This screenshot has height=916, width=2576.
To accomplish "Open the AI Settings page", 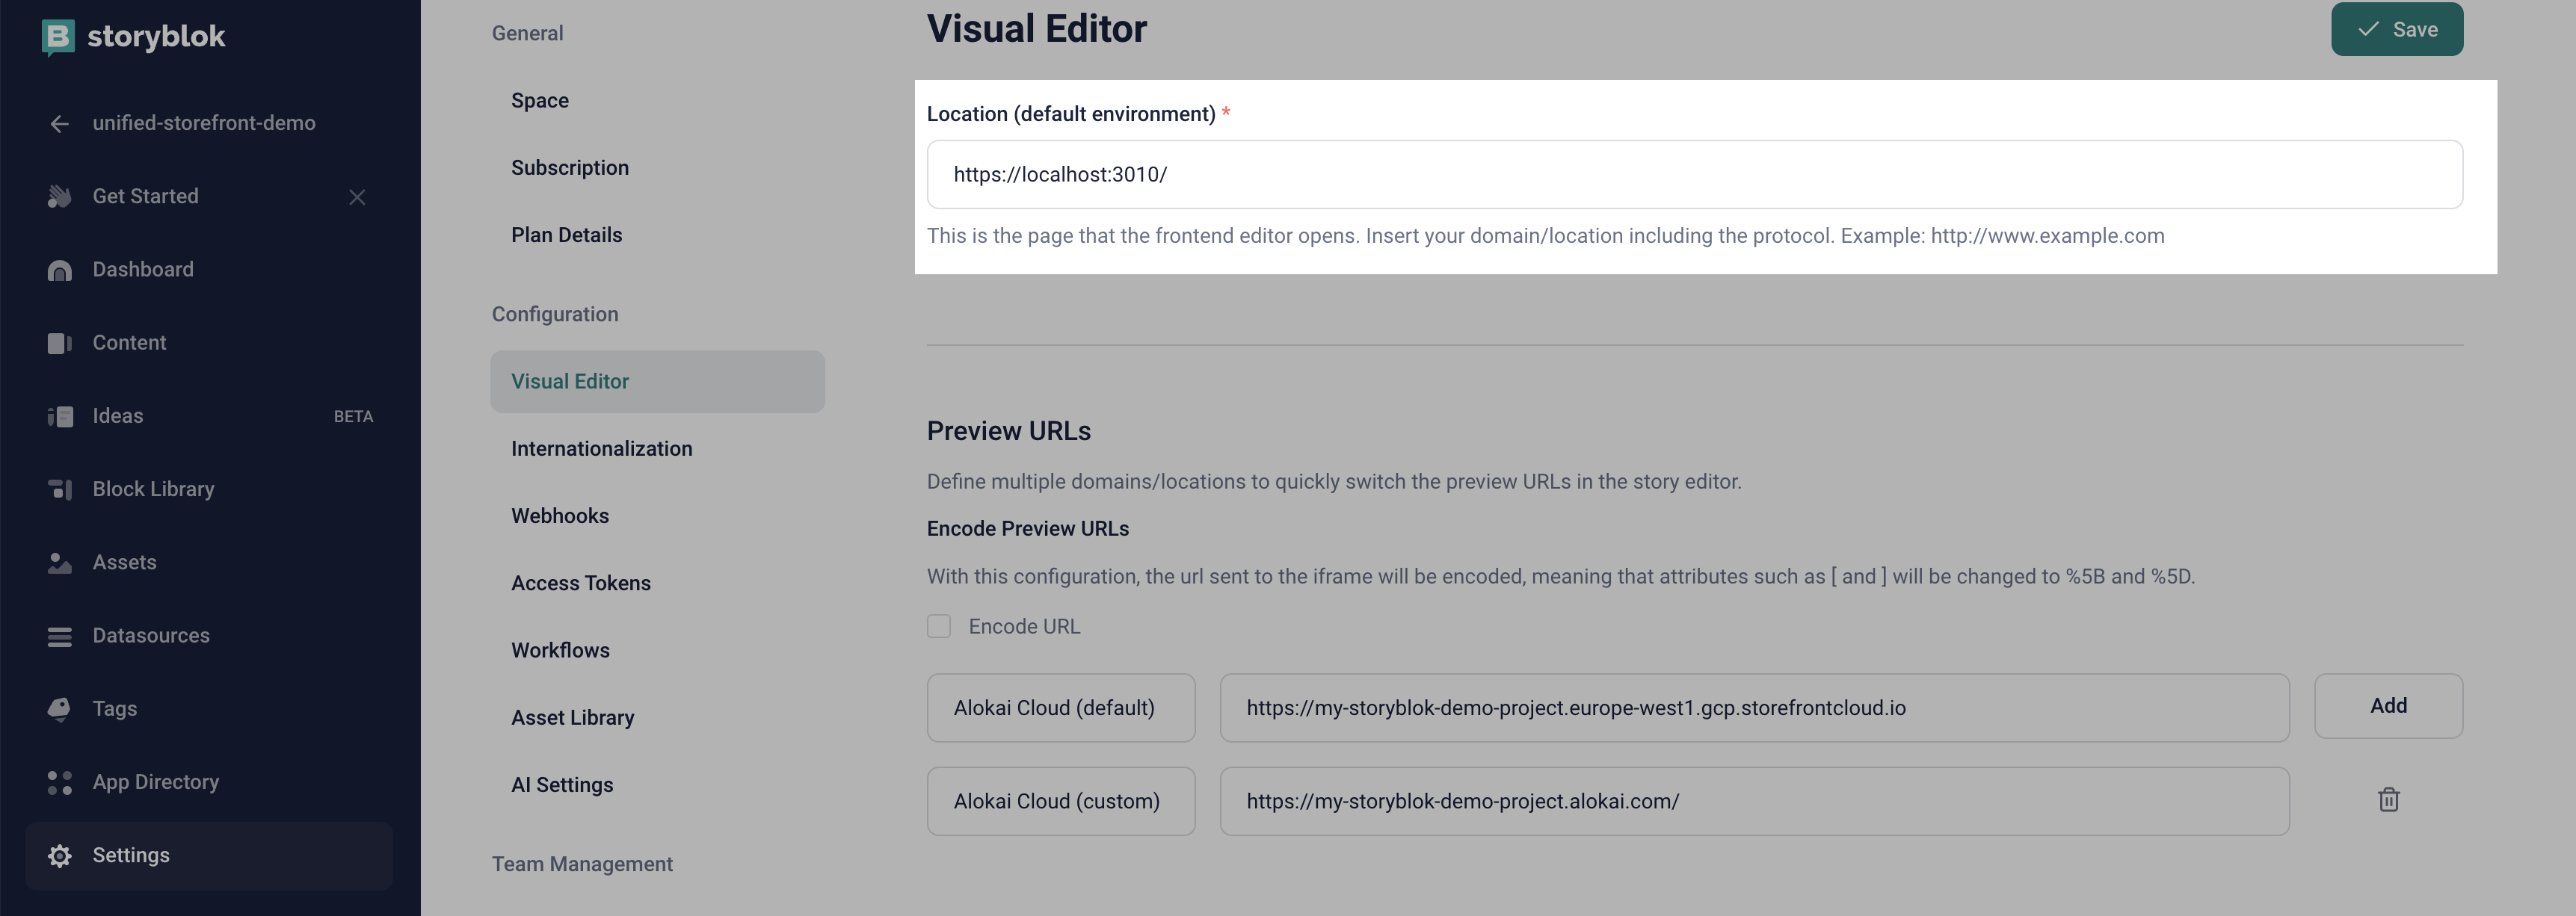I will tap(562, 784).
